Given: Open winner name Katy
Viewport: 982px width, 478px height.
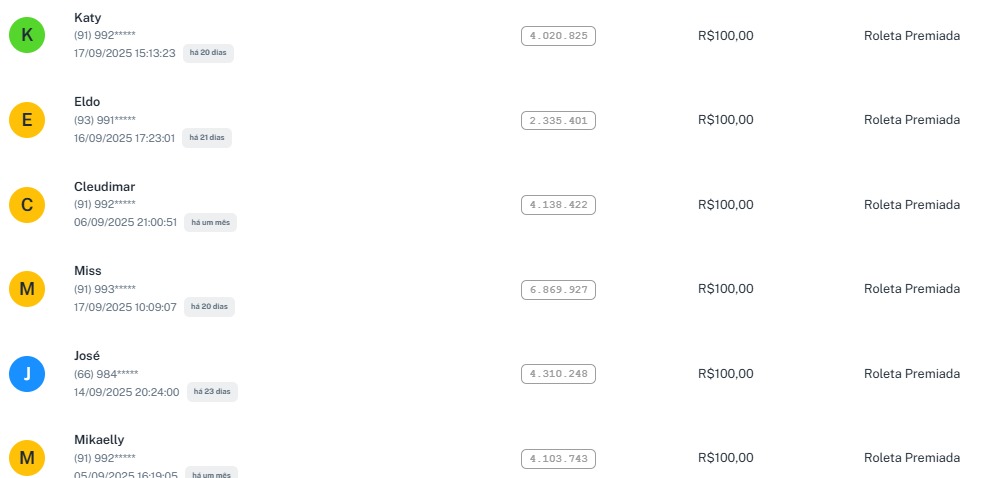Looking at the screenshot, I should pyautogui.click(x=88, y=18).
